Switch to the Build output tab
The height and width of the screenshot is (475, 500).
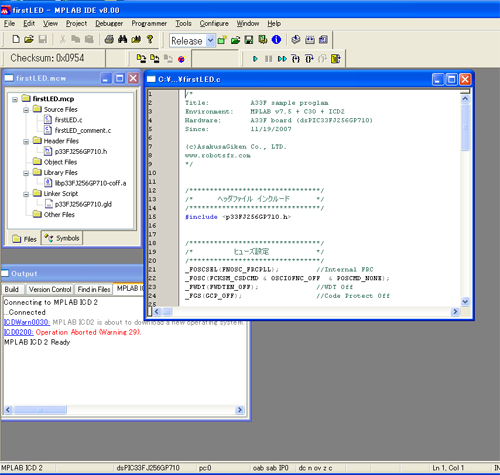tap(12, 289)
